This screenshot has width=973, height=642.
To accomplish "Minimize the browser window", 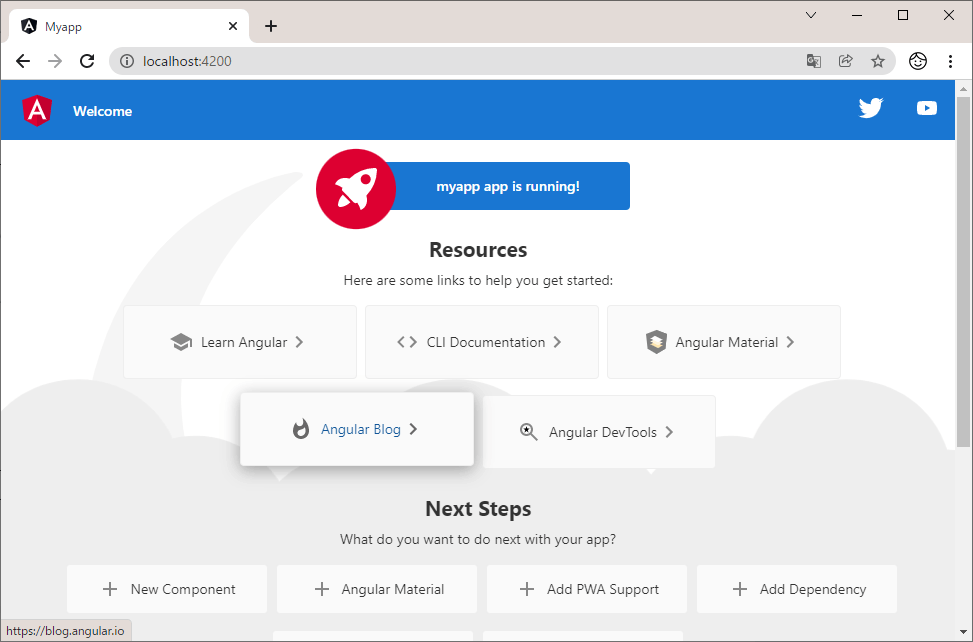I will [857, 15].
